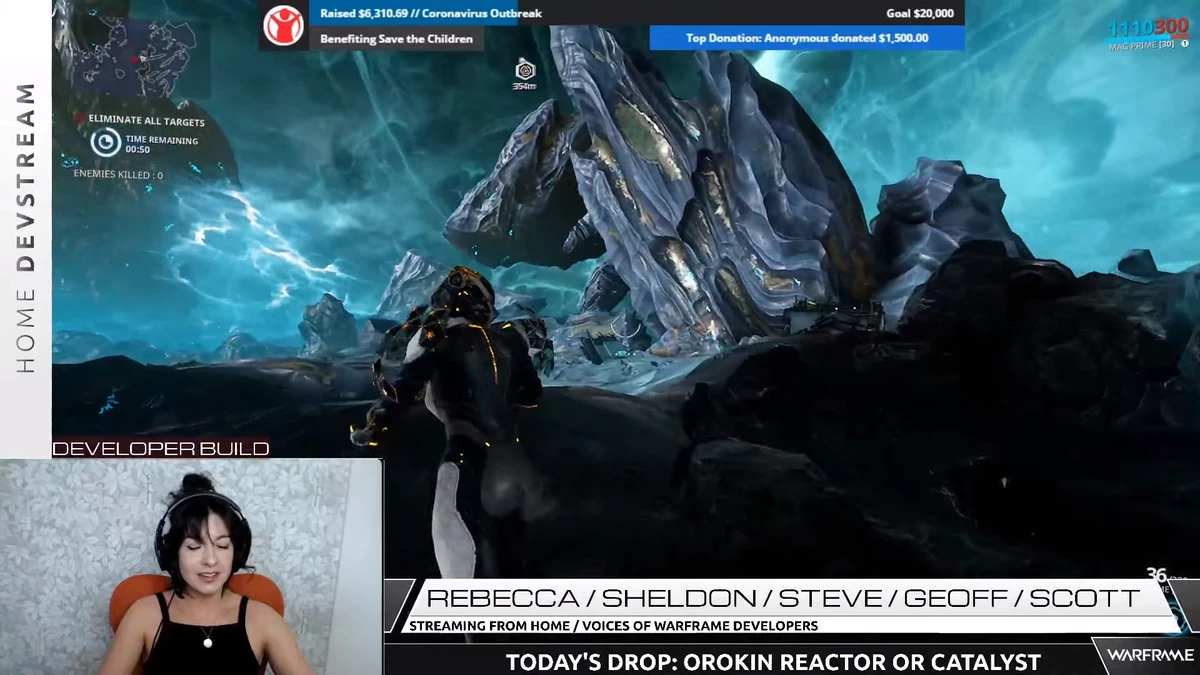
Task: Click the 'TODAY'S DROP: OROKIN REACTOR OR CATALYST' ticker
Action: point(773,662)
